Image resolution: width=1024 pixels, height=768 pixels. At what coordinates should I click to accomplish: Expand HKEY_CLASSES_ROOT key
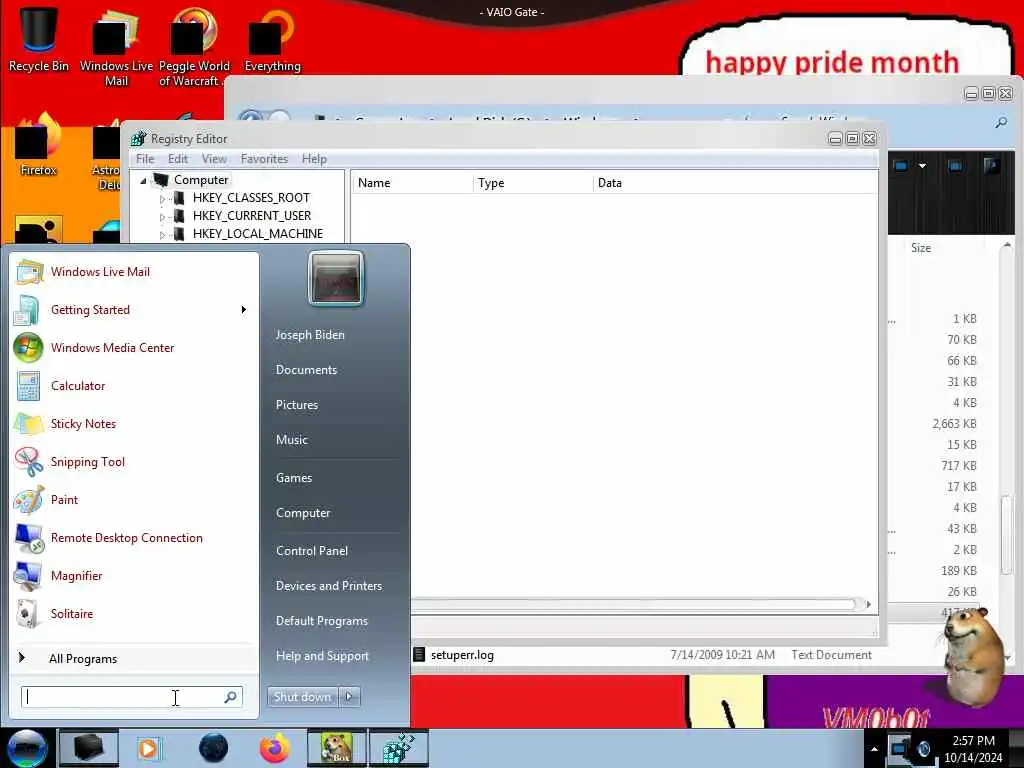163,199
